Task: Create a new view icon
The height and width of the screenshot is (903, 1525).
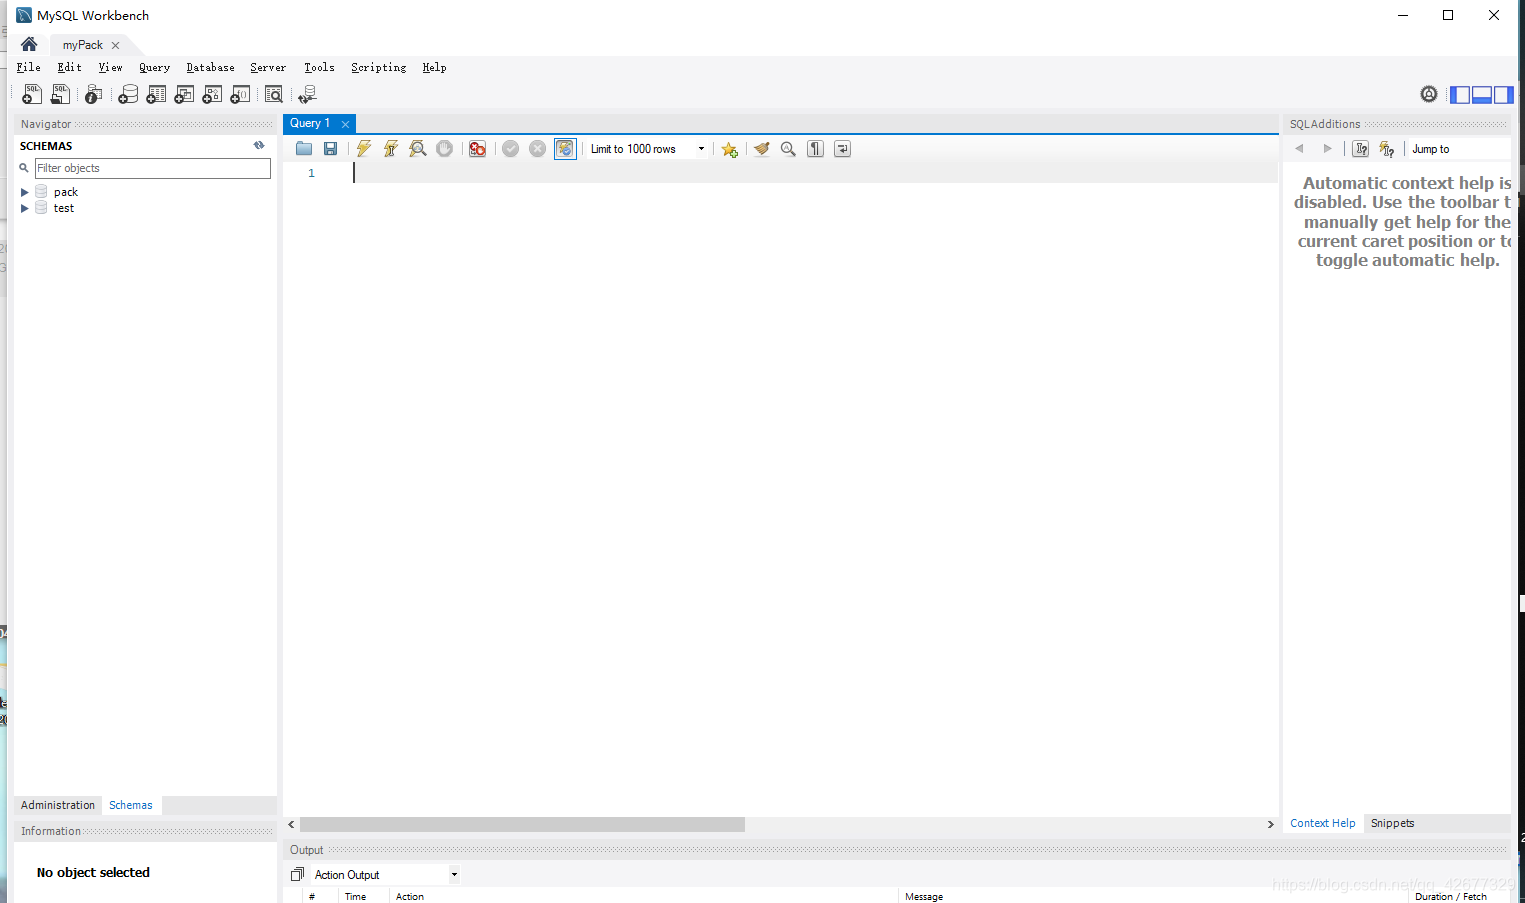Action: [x=184, y=94]
